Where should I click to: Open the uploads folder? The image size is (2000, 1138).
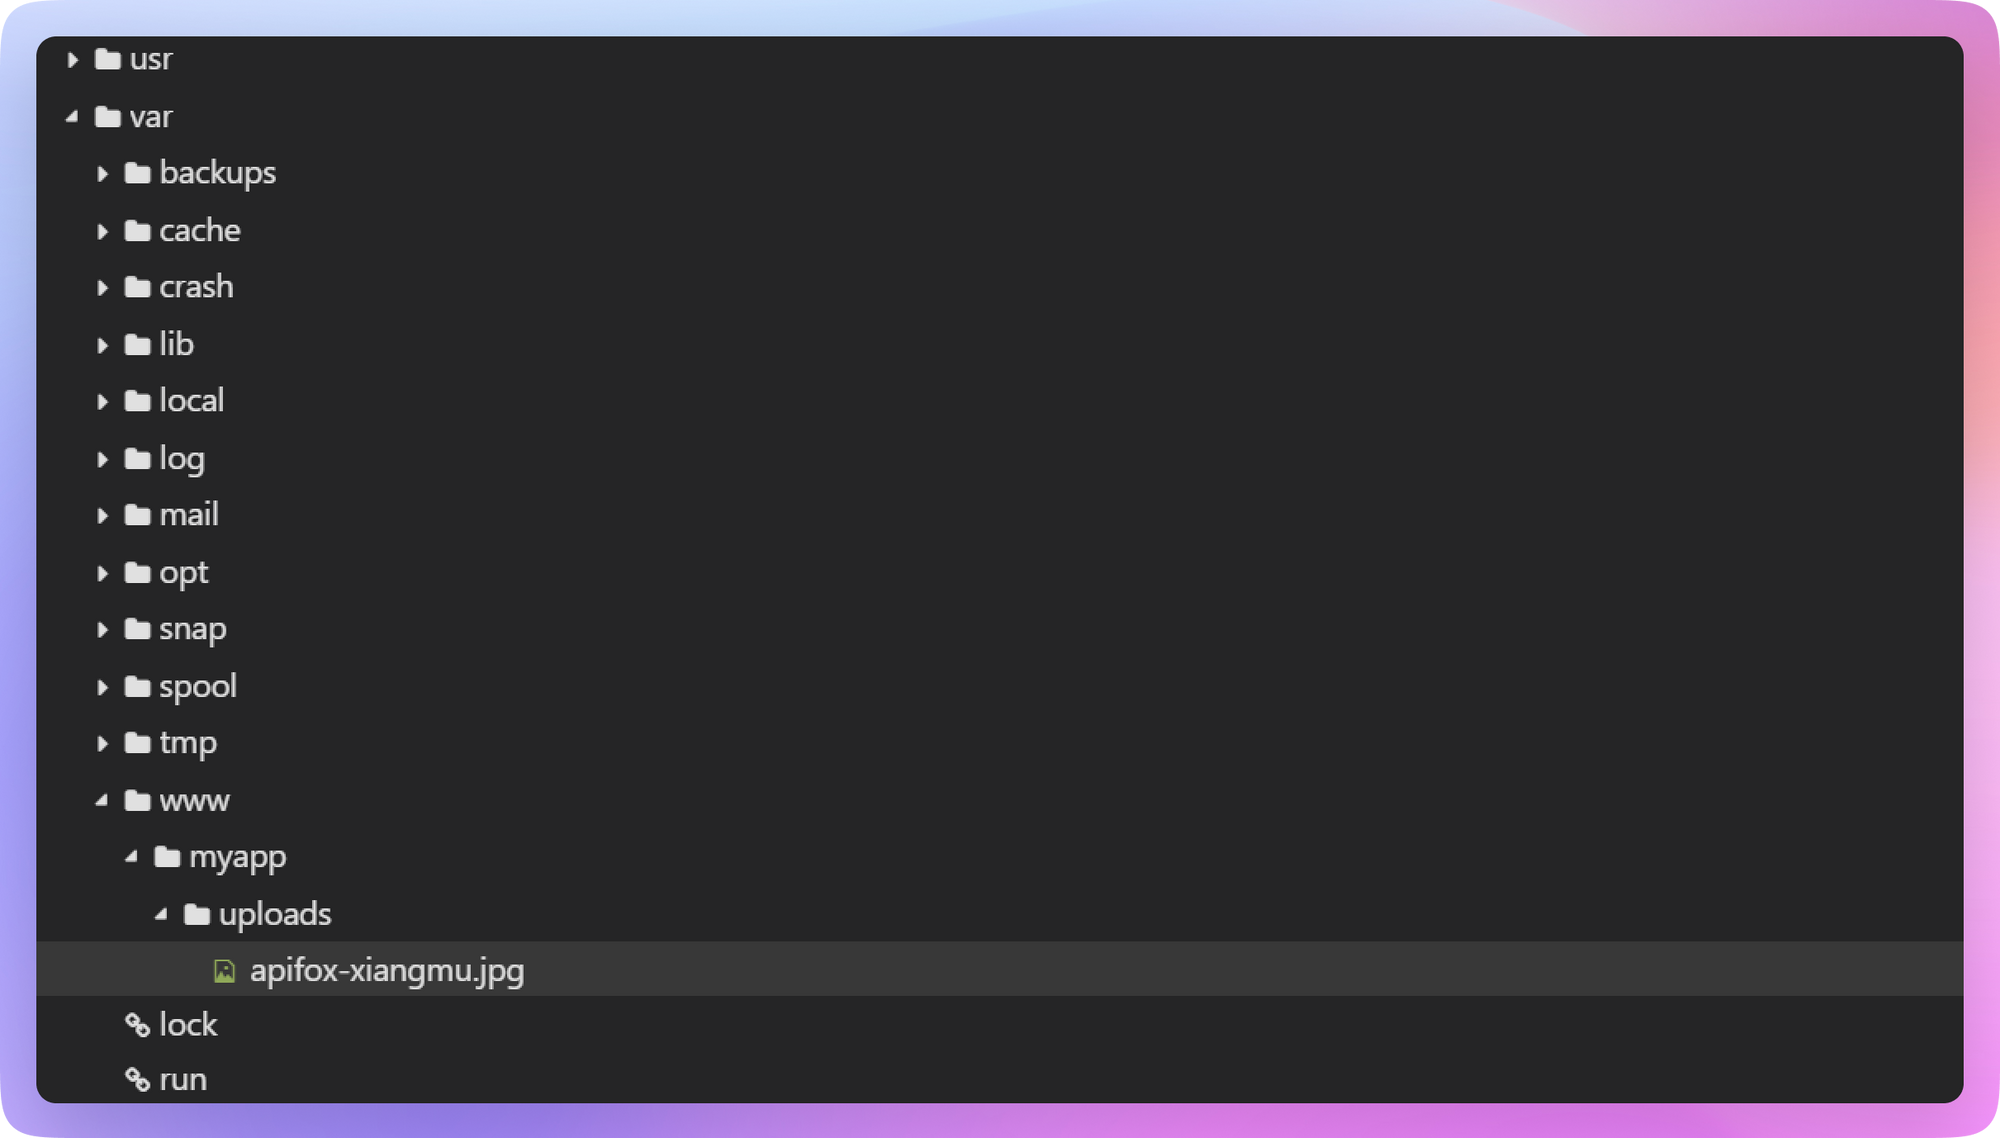click(275, 913)
